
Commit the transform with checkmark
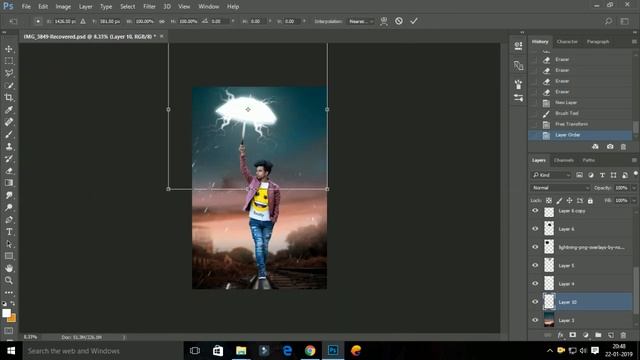[414, 21]
